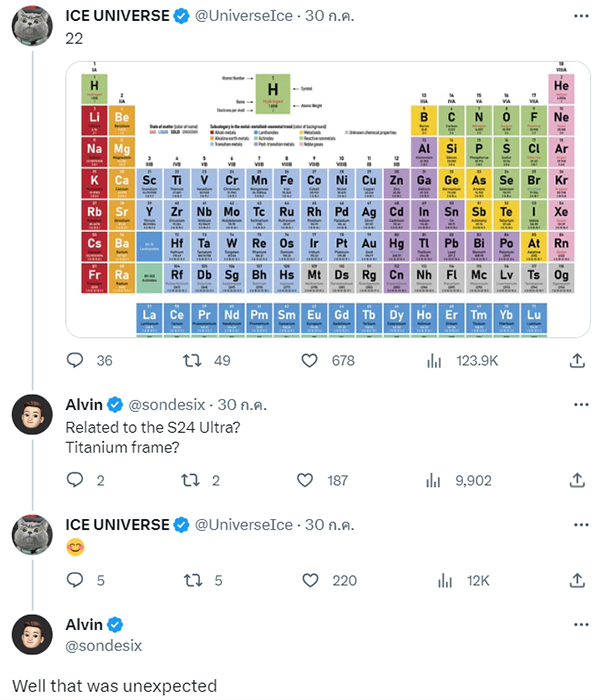
Task: Share the periodic table tweet
Action: click(577, 361)
